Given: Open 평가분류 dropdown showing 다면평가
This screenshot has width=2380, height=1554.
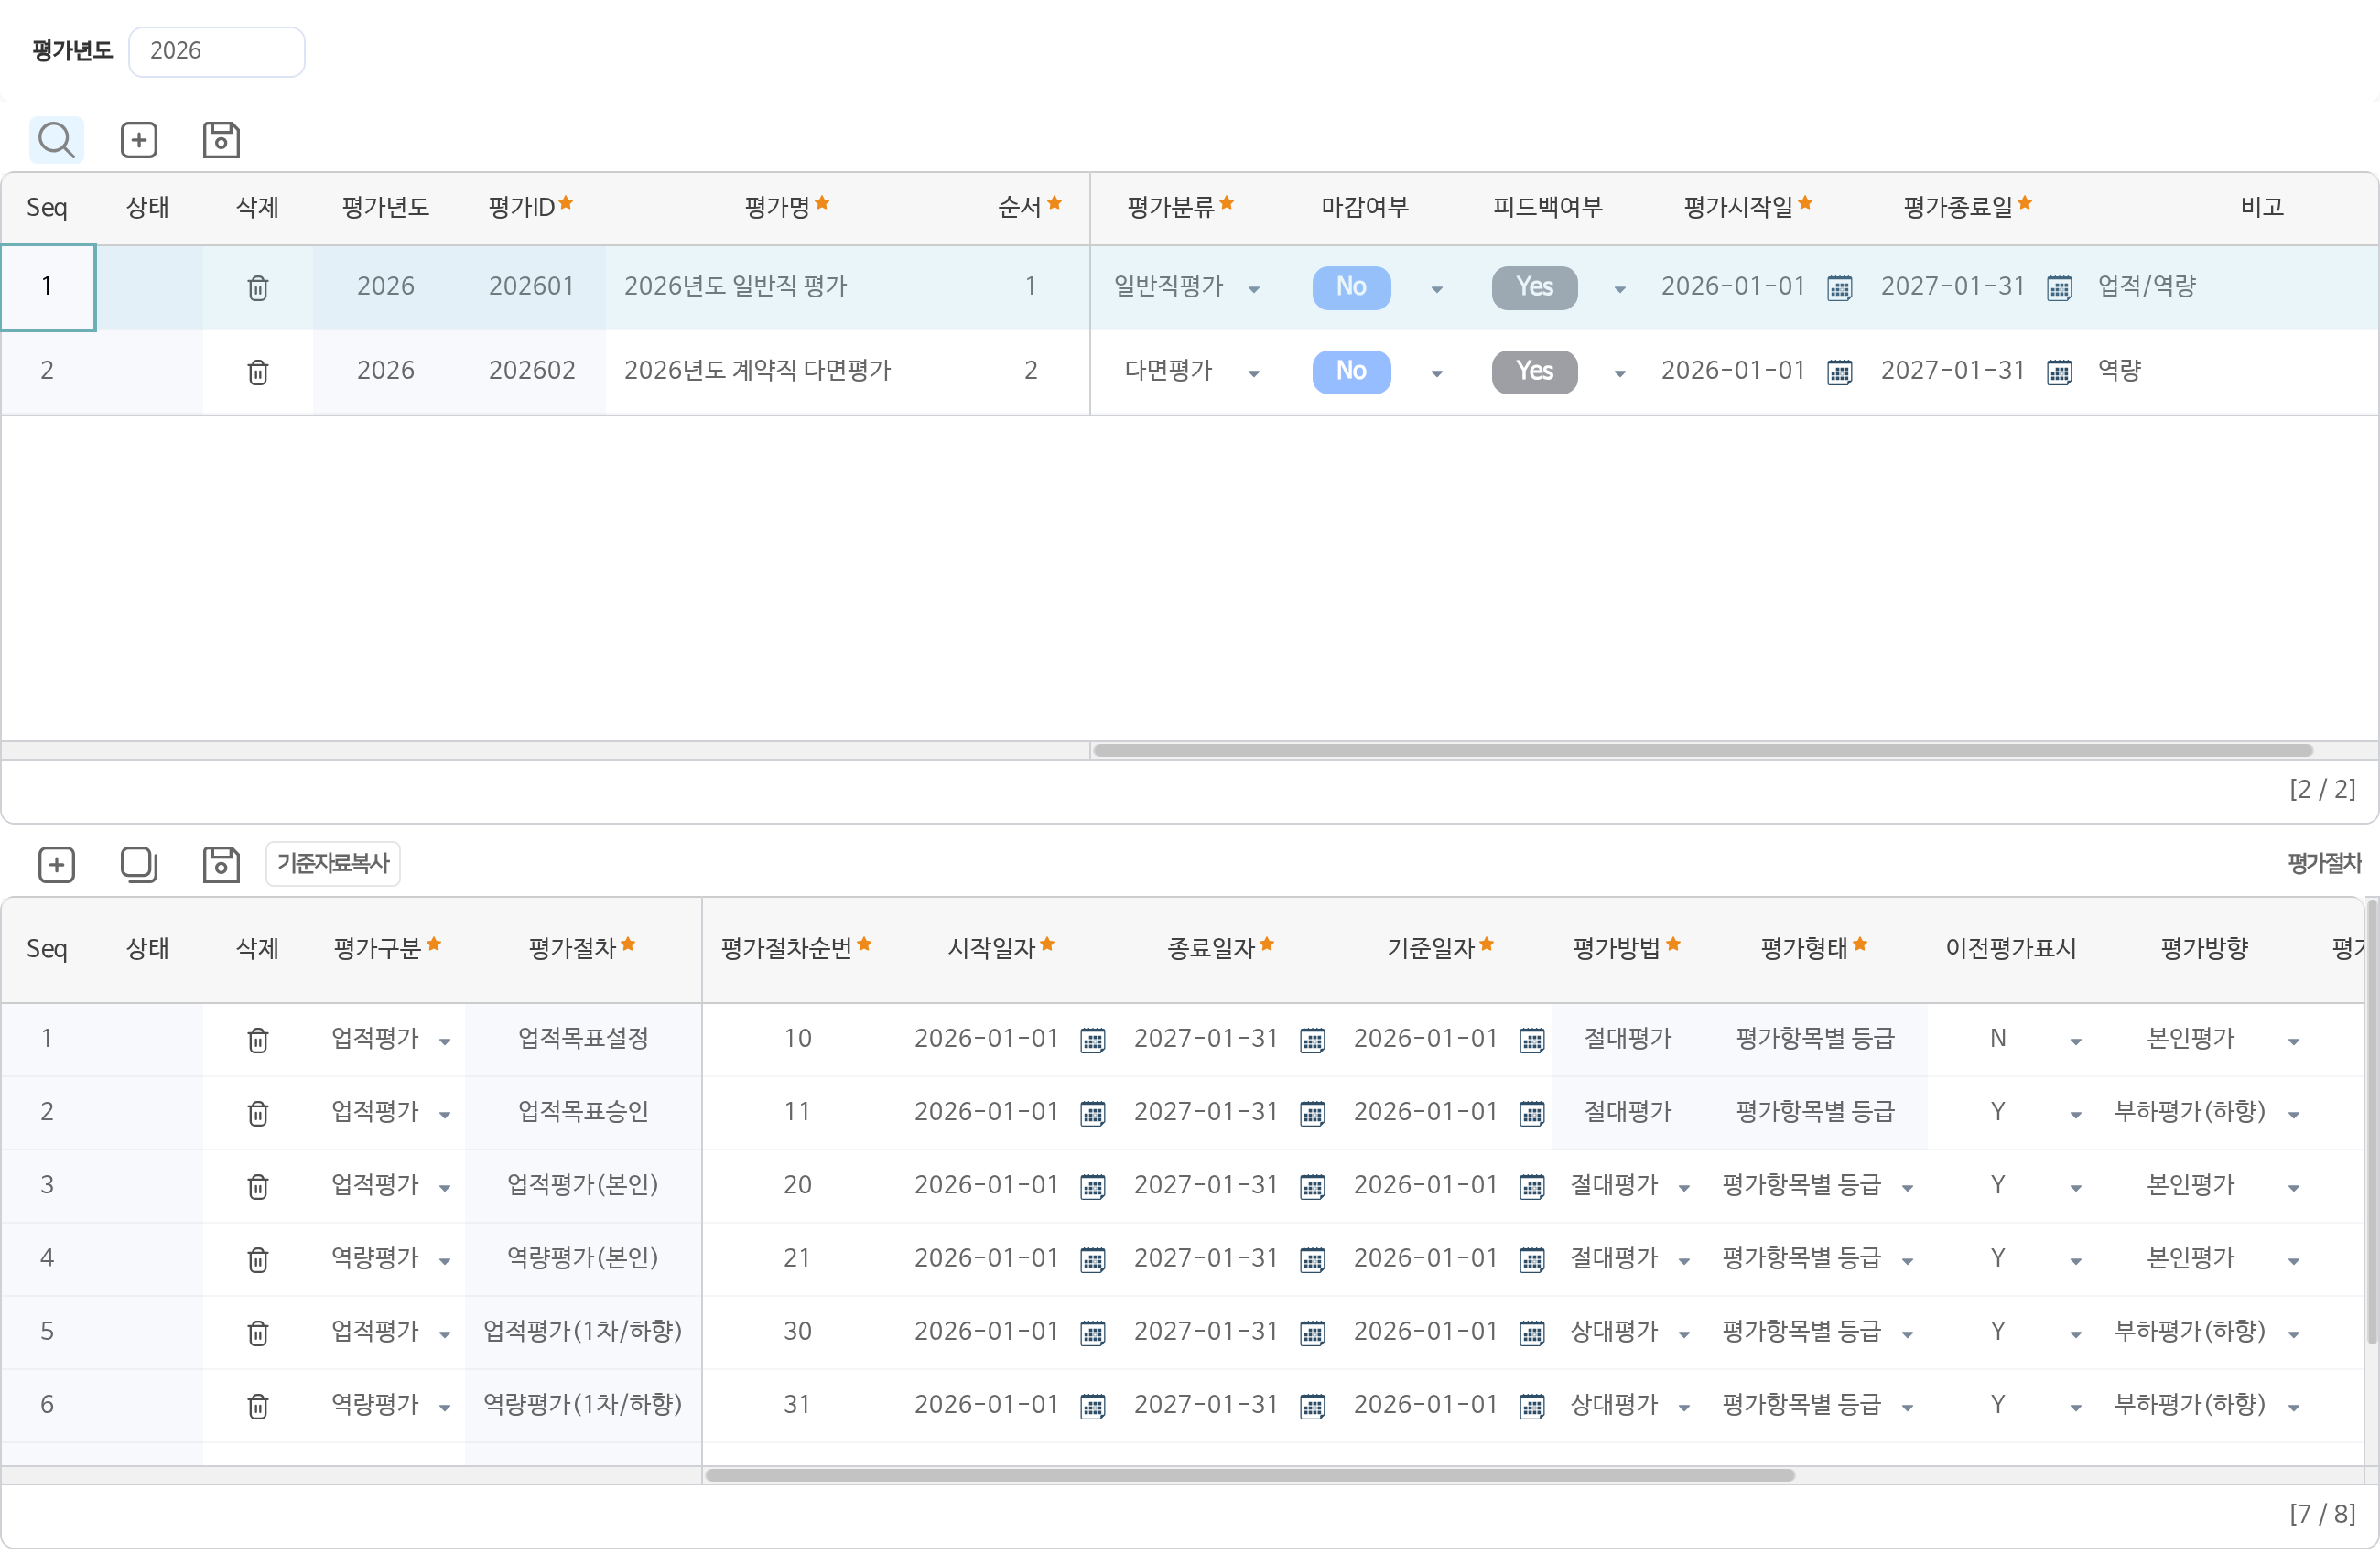Looking at the screenshot, I should (x=1253, y=373).
